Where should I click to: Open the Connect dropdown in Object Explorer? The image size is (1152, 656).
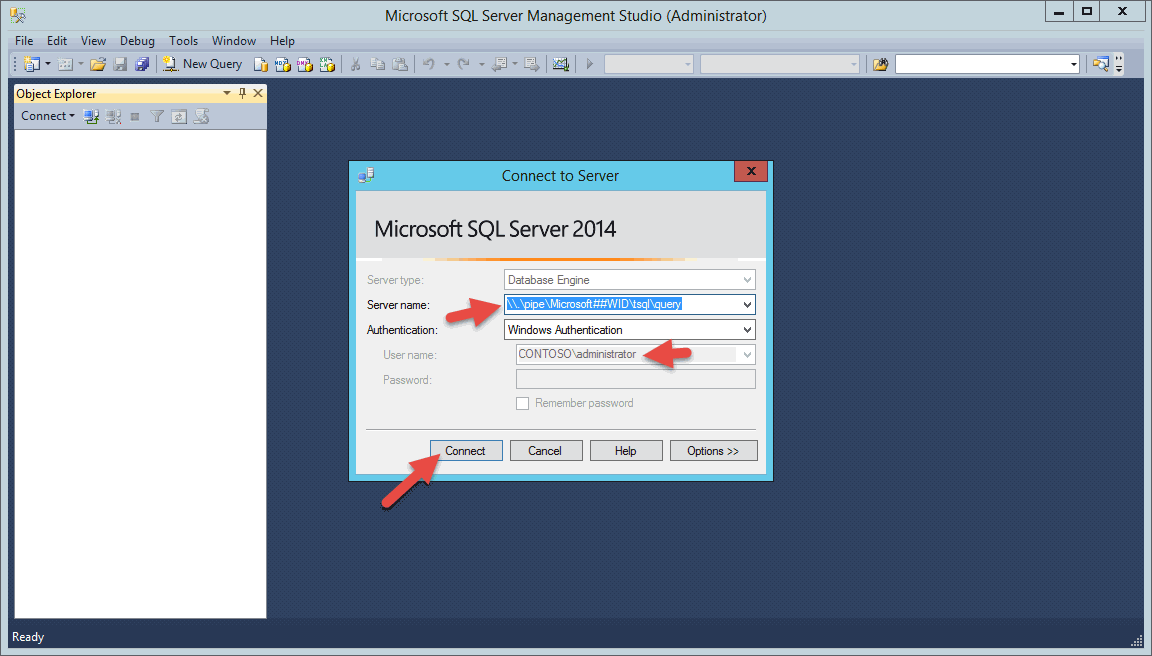pyautogui.click(x=48, y=116)
